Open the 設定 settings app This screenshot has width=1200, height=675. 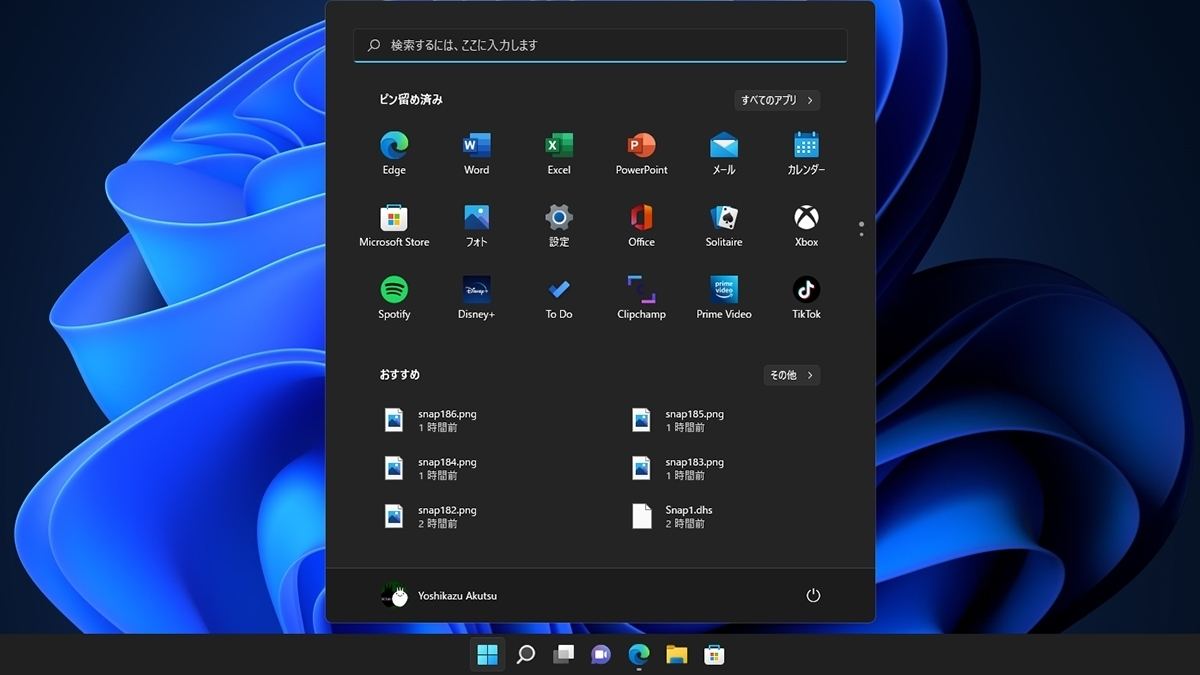point(559,225)
